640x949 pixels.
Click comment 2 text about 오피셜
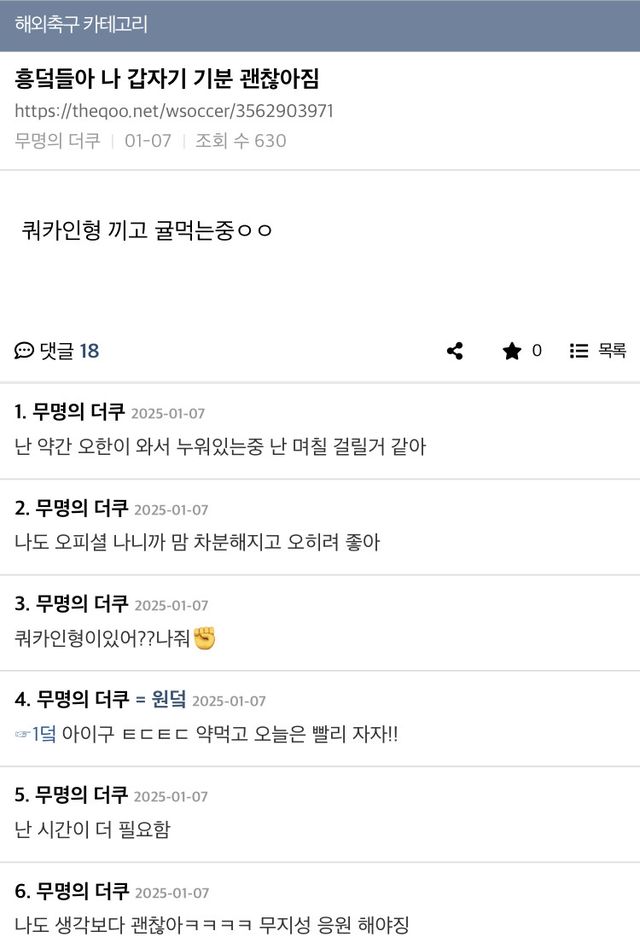[197, 542]
